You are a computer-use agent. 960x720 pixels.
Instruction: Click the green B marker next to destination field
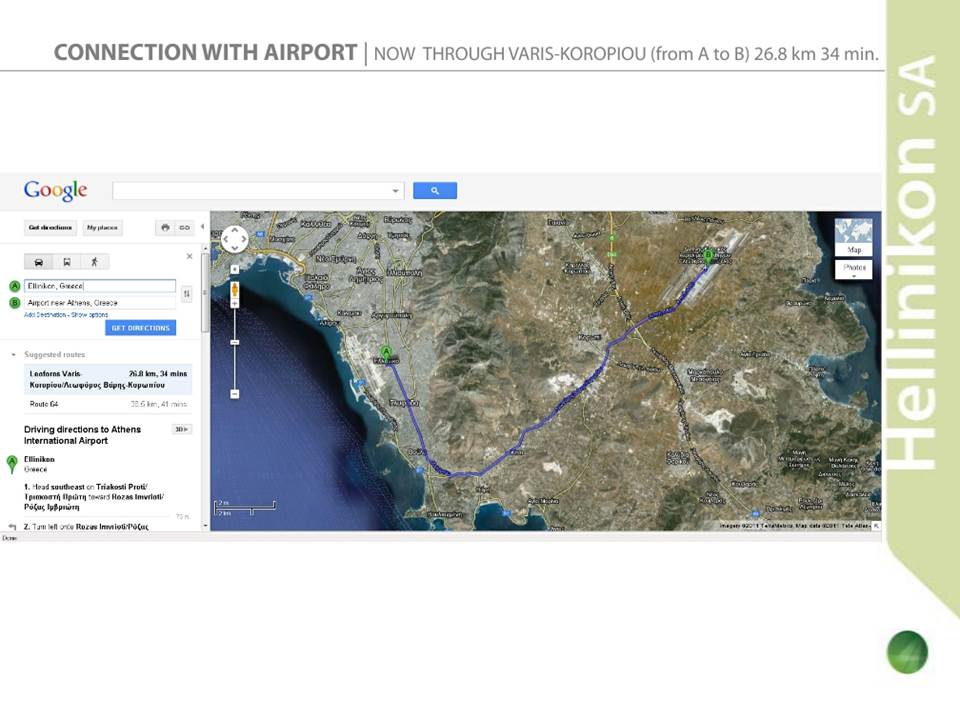15,302
